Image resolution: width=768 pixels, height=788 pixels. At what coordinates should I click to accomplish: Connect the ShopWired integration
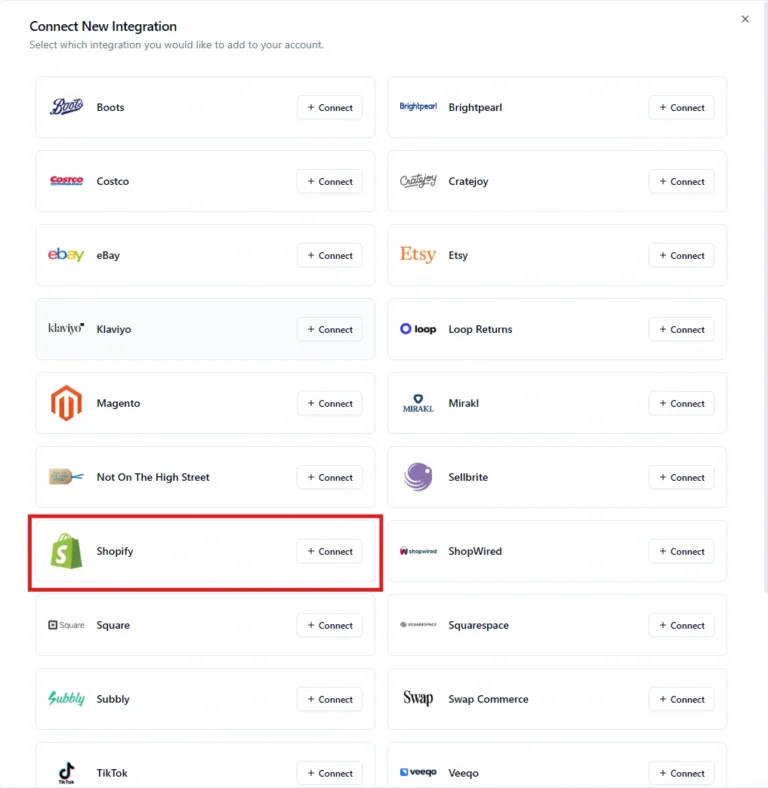tap(682, 551)
